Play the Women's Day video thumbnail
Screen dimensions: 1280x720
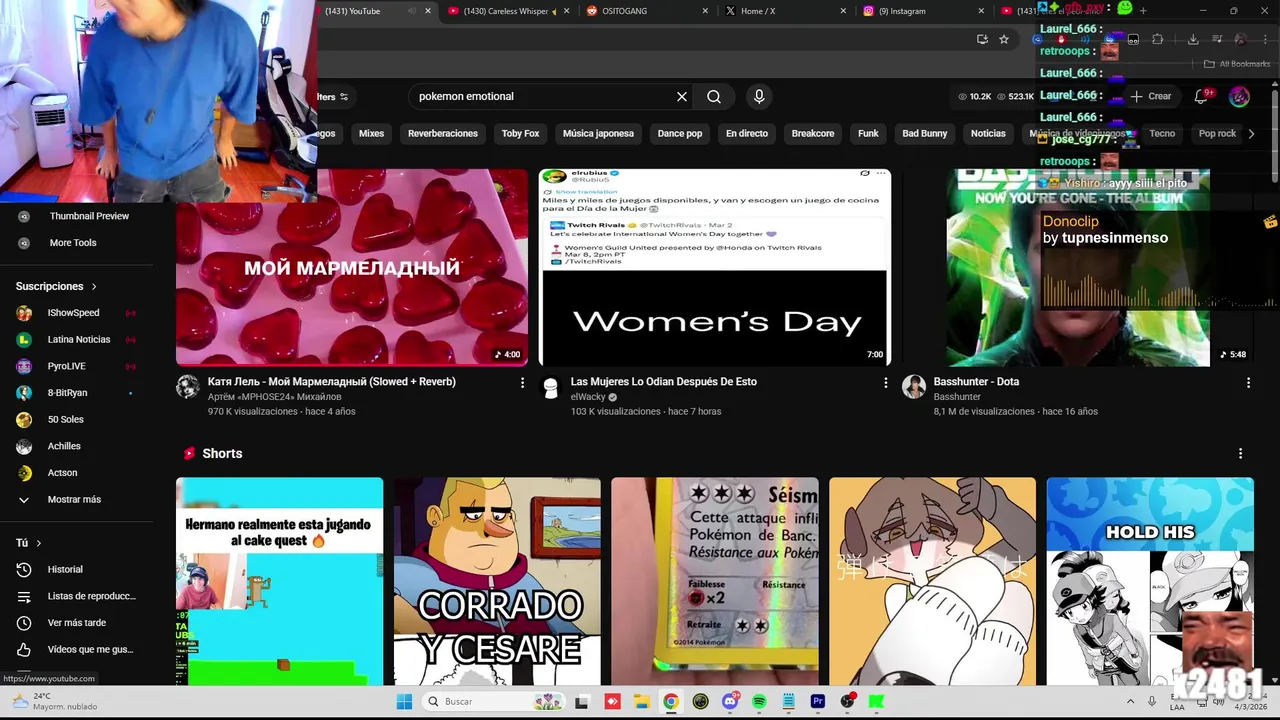714,267
